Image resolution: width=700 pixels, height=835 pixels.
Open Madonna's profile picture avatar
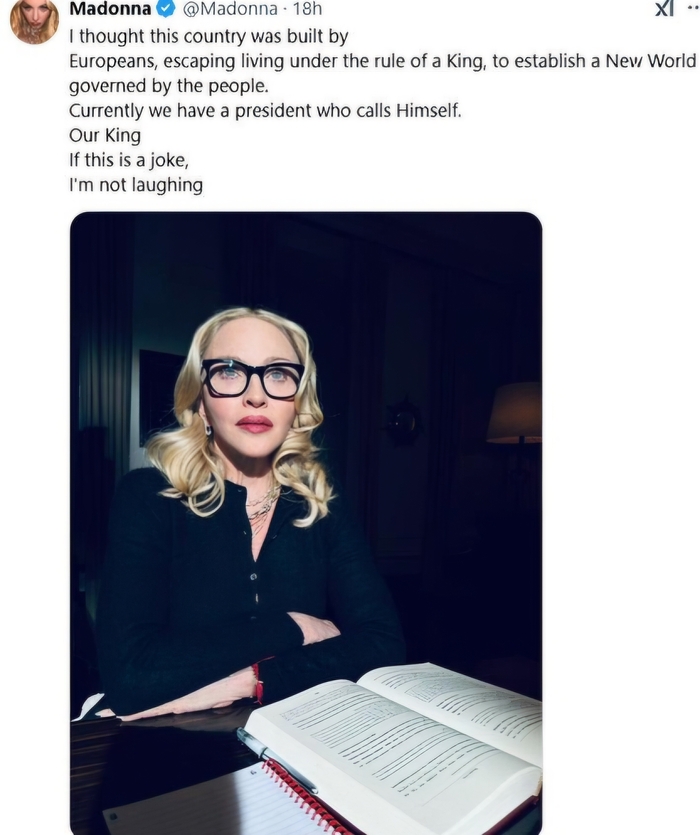[34, 21]
